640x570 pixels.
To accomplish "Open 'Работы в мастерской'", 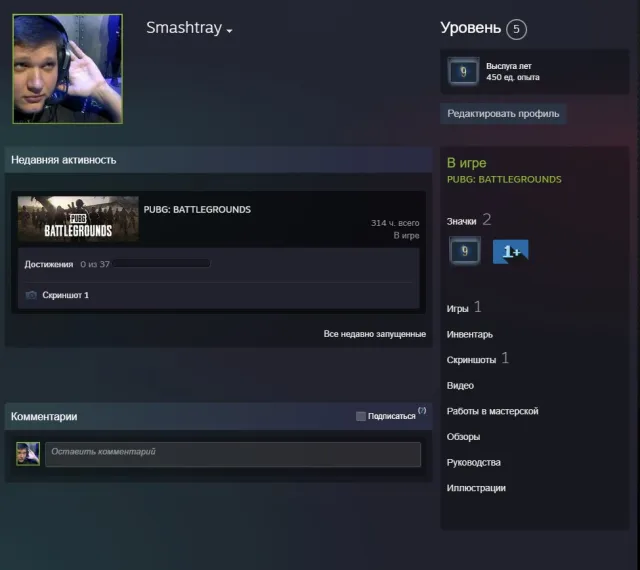I will click(492, 411).
